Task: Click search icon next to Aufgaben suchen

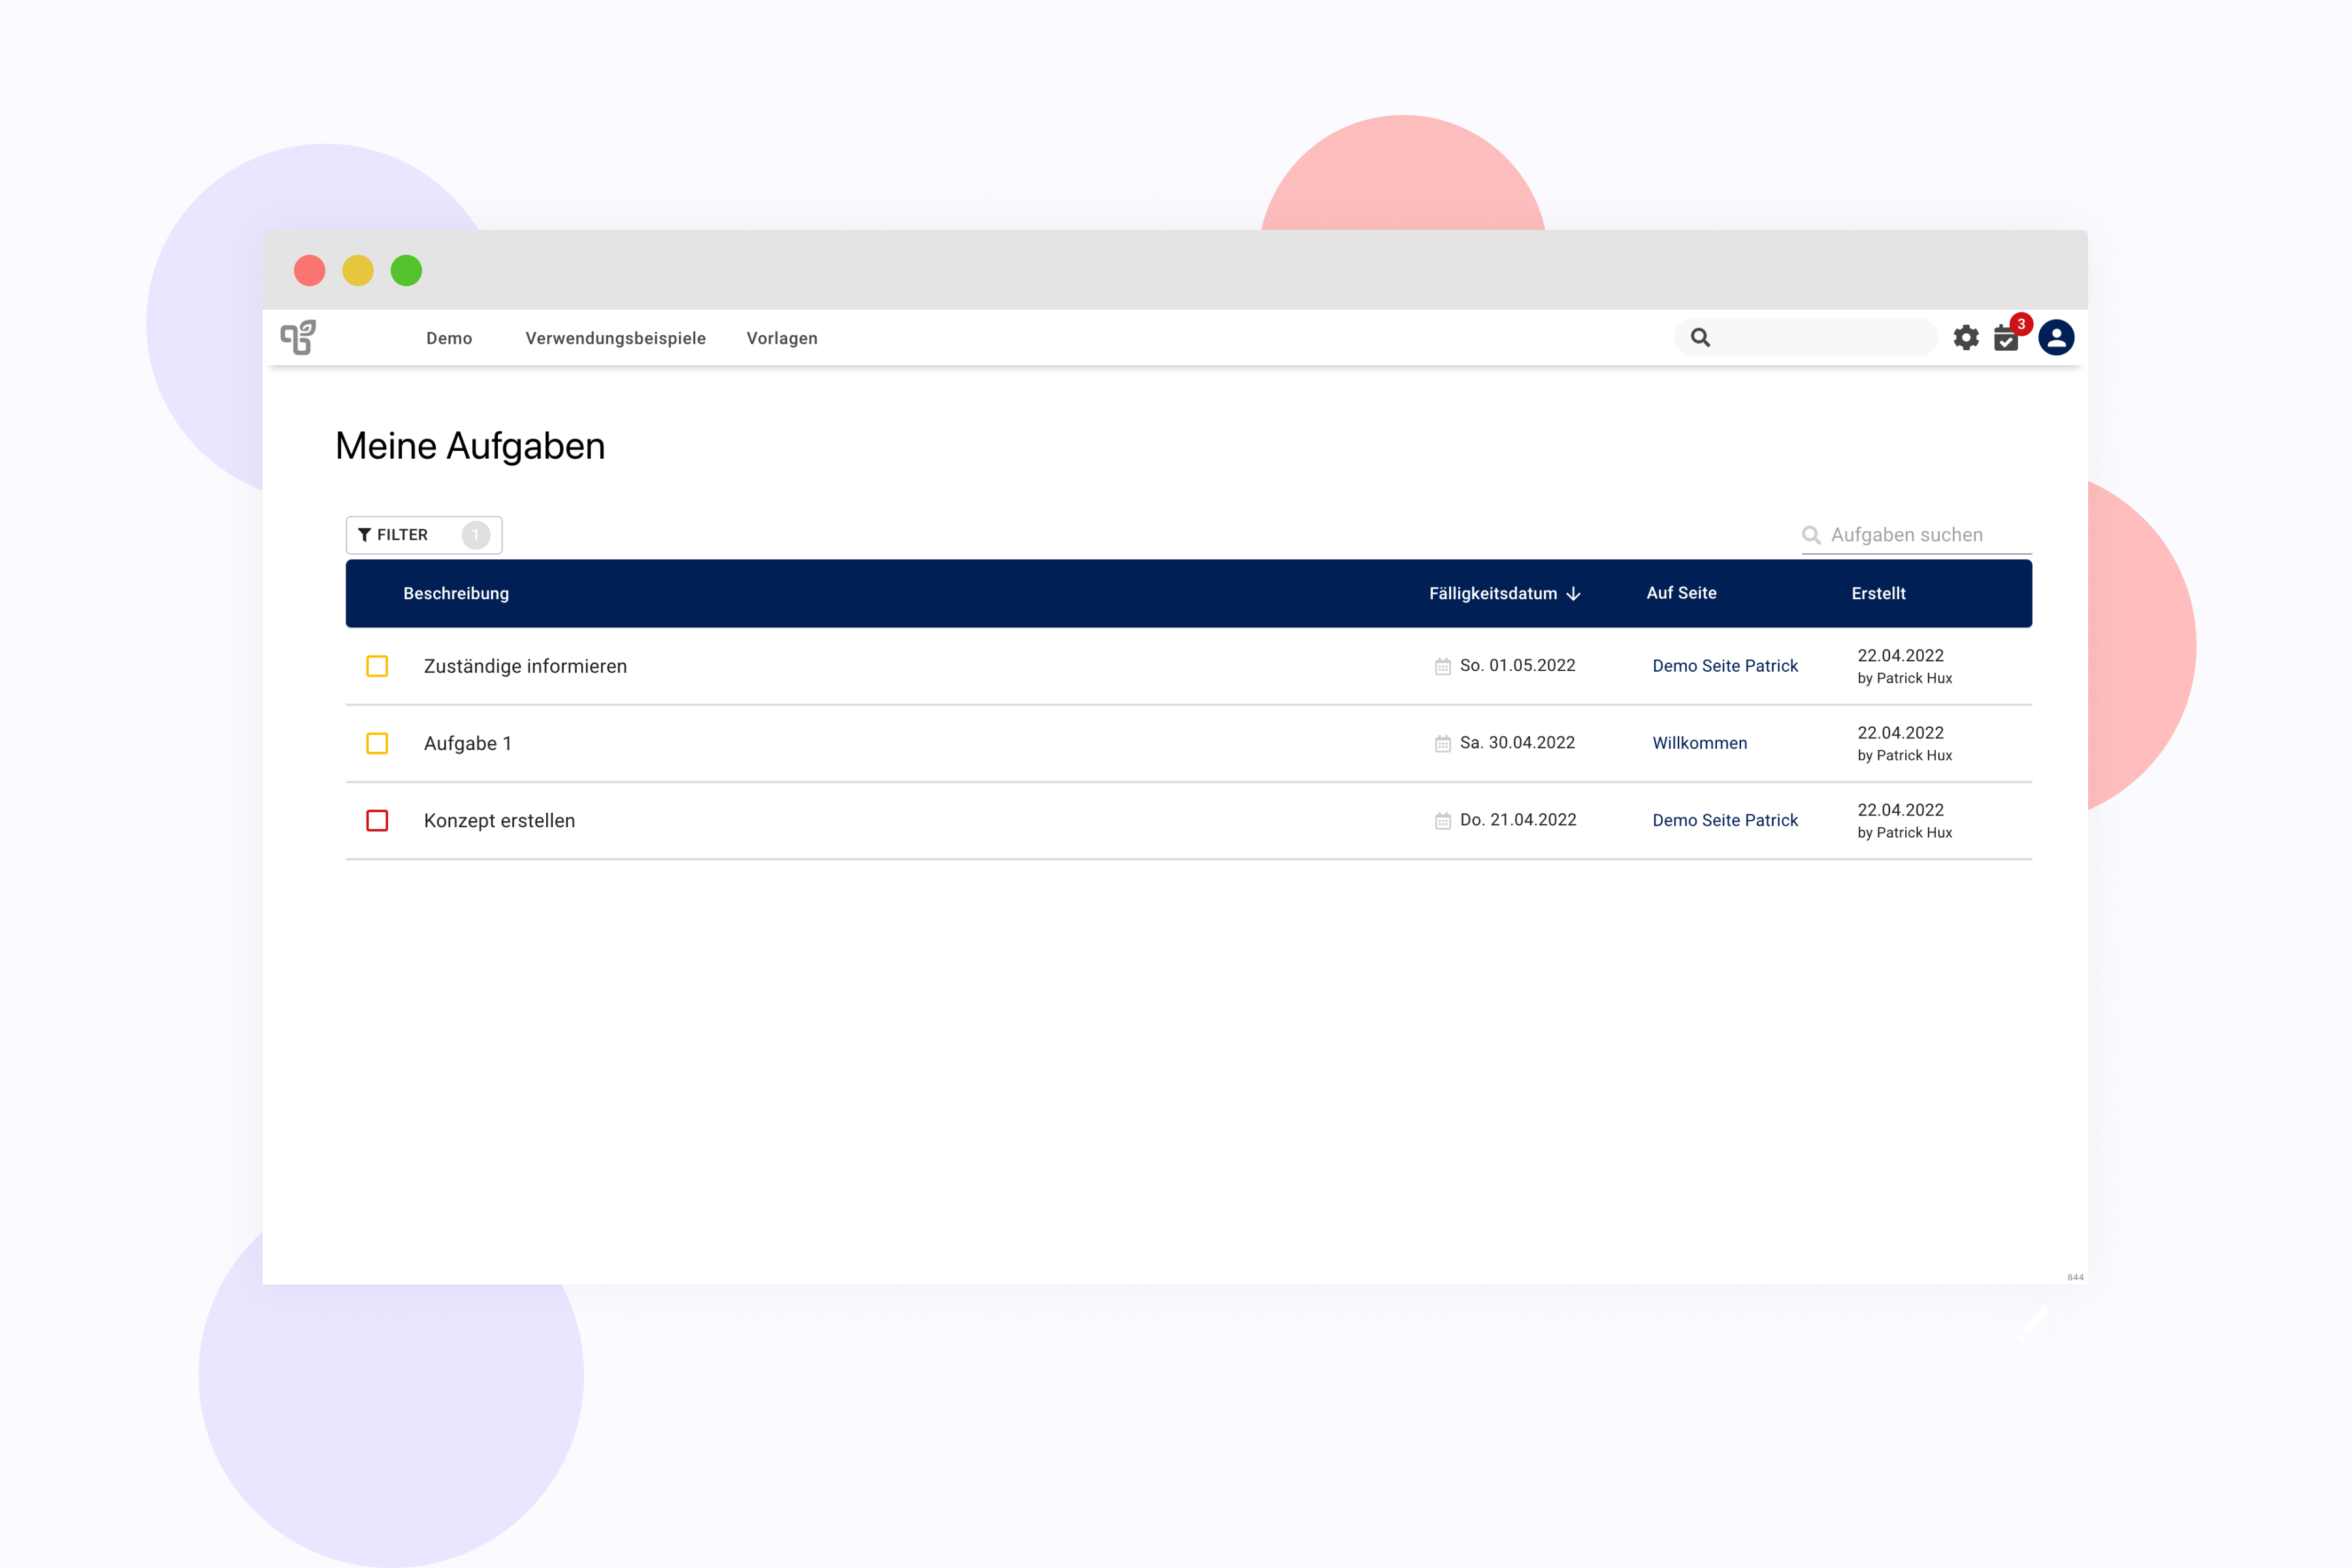Action: [1810, 535]
